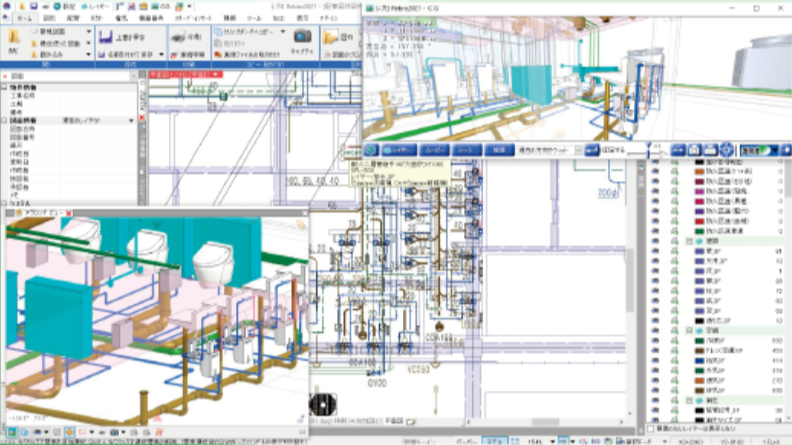Screen dimensions: 792x445
Task: Click the printer icon in CG toolbar
Action: (710, 150)
